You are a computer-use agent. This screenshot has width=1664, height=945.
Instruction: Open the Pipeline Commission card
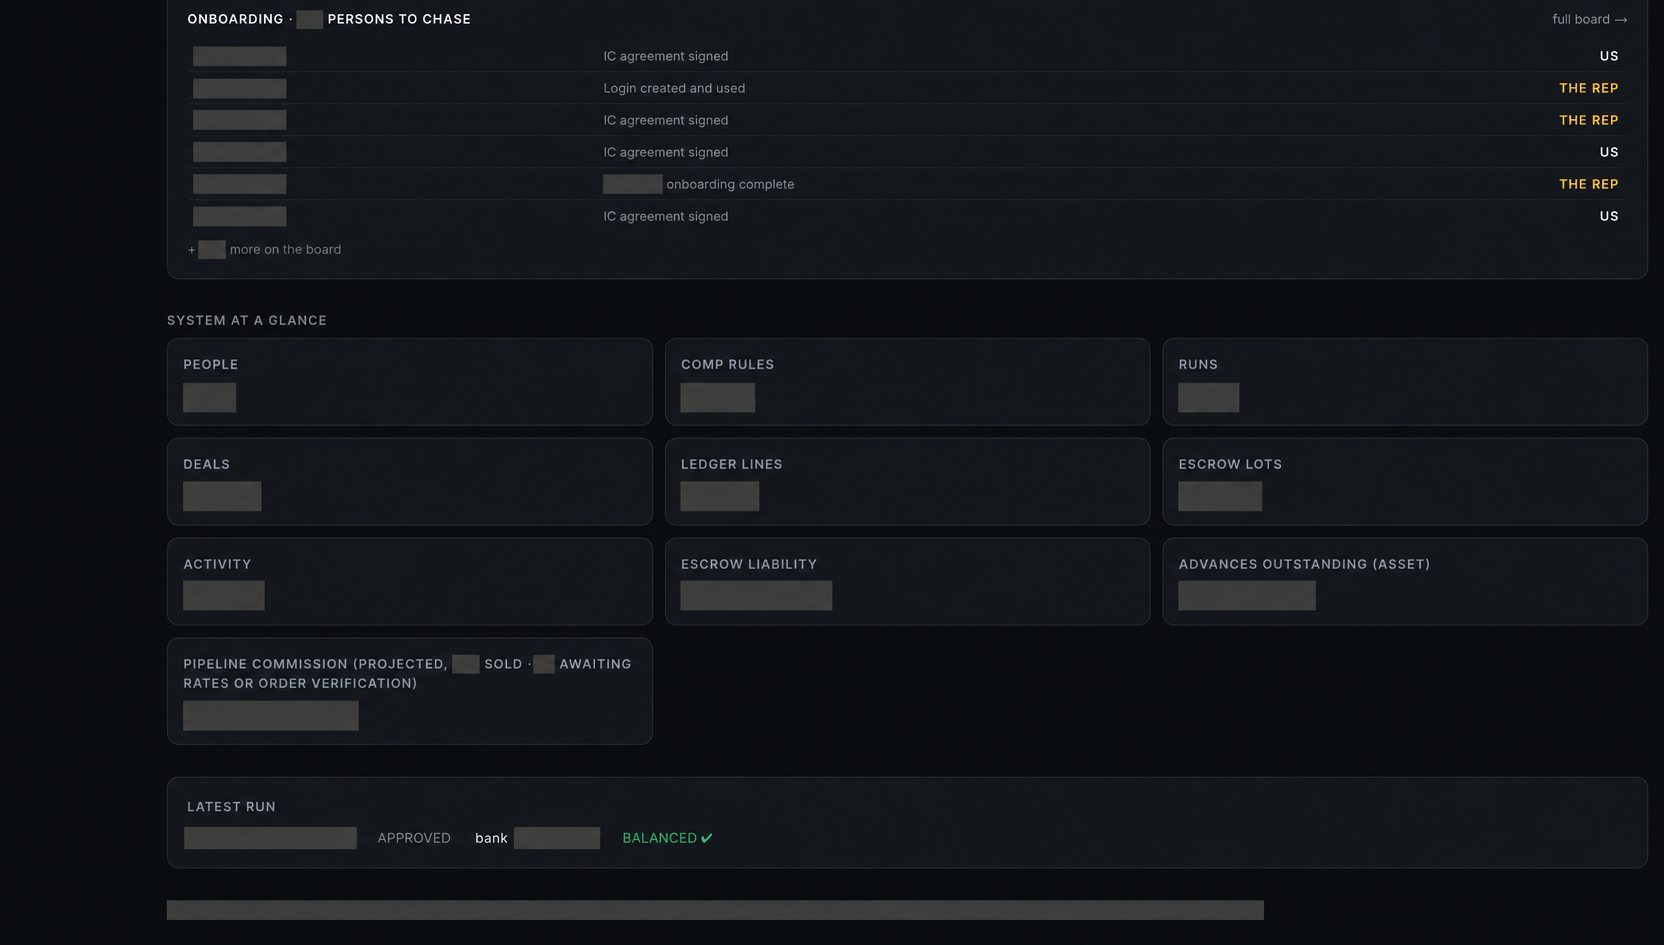click(409, 691)
